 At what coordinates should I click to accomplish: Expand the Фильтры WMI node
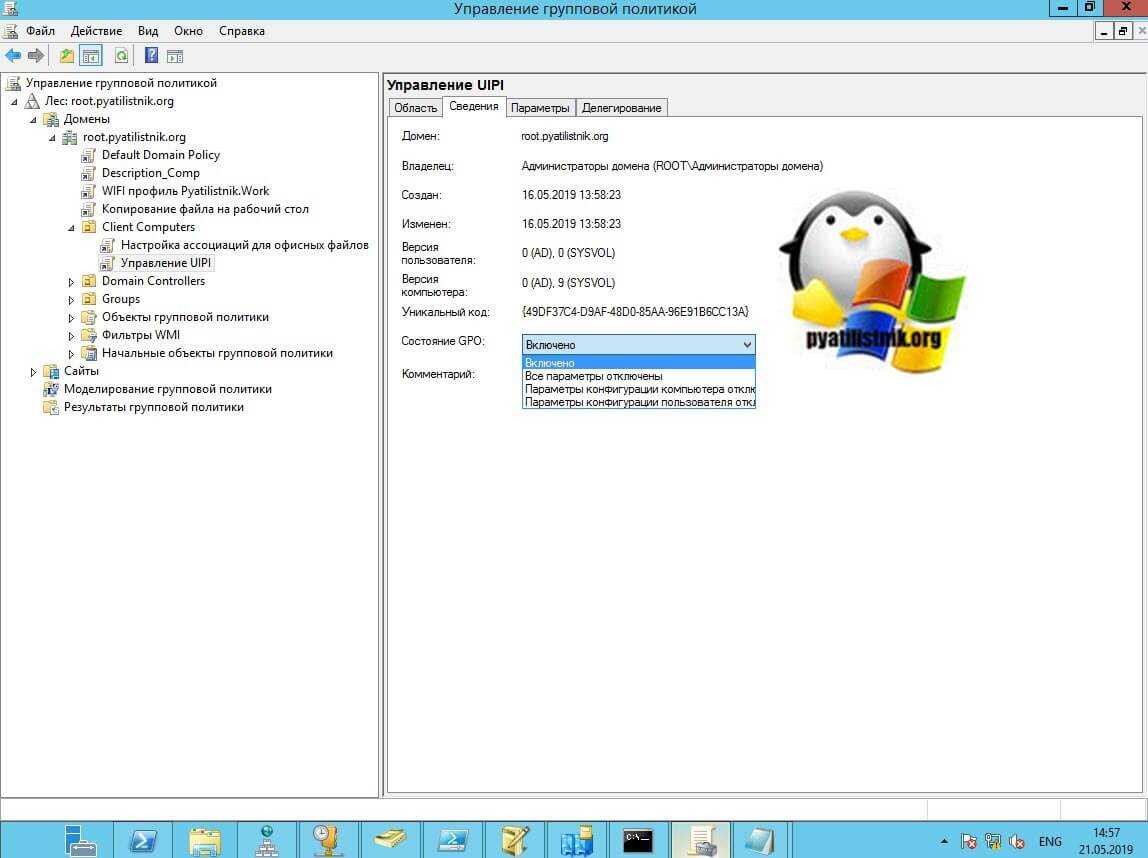pyautogui.click(x=72, y=336)
